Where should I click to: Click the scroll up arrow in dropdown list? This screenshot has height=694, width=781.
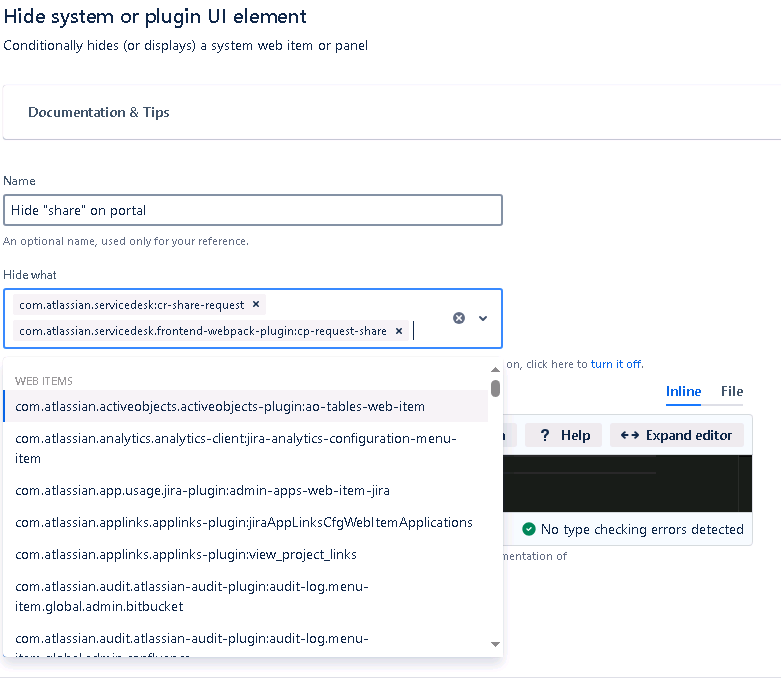click(495, 369)
